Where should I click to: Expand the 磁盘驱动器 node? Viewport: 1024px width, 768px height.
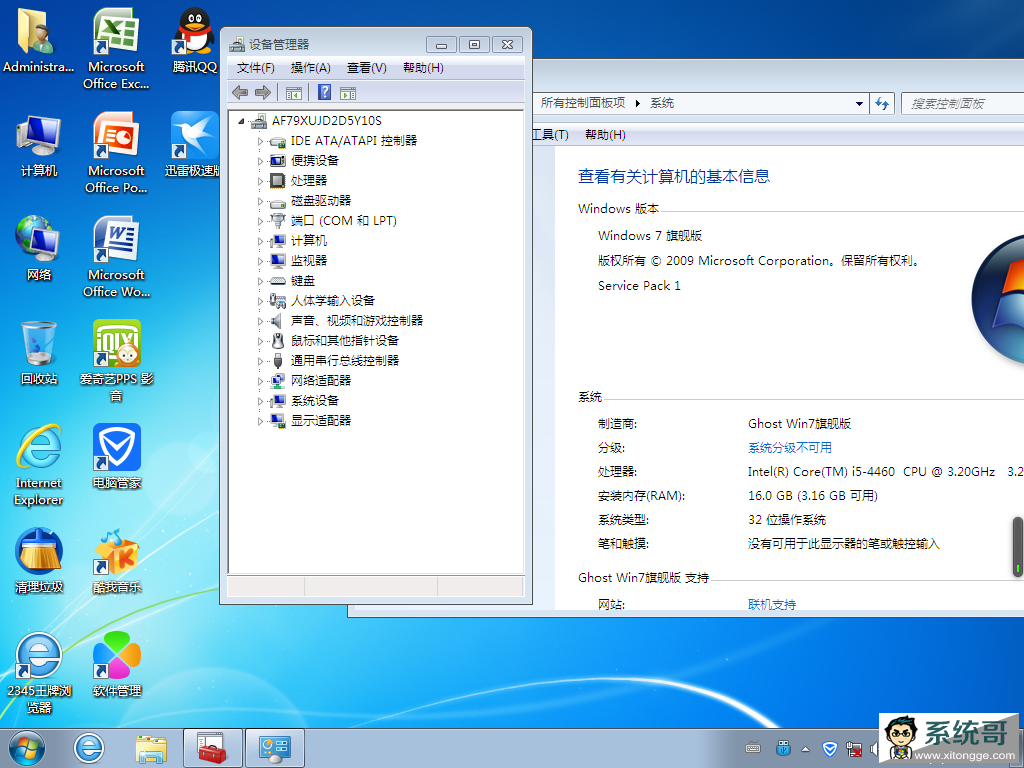point(260,201)
